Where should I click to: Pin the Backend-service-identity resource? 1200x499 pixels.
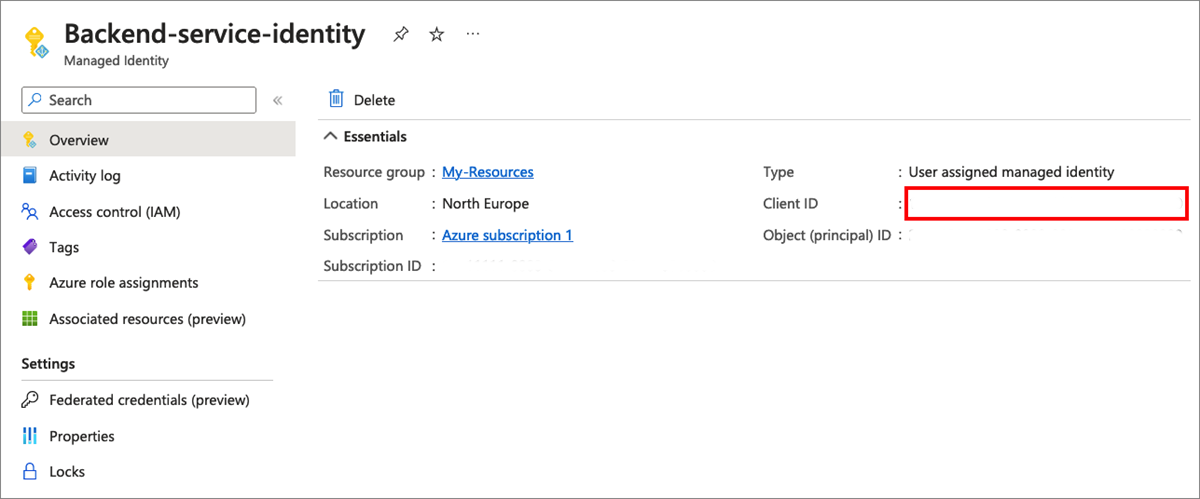(401, 35)
